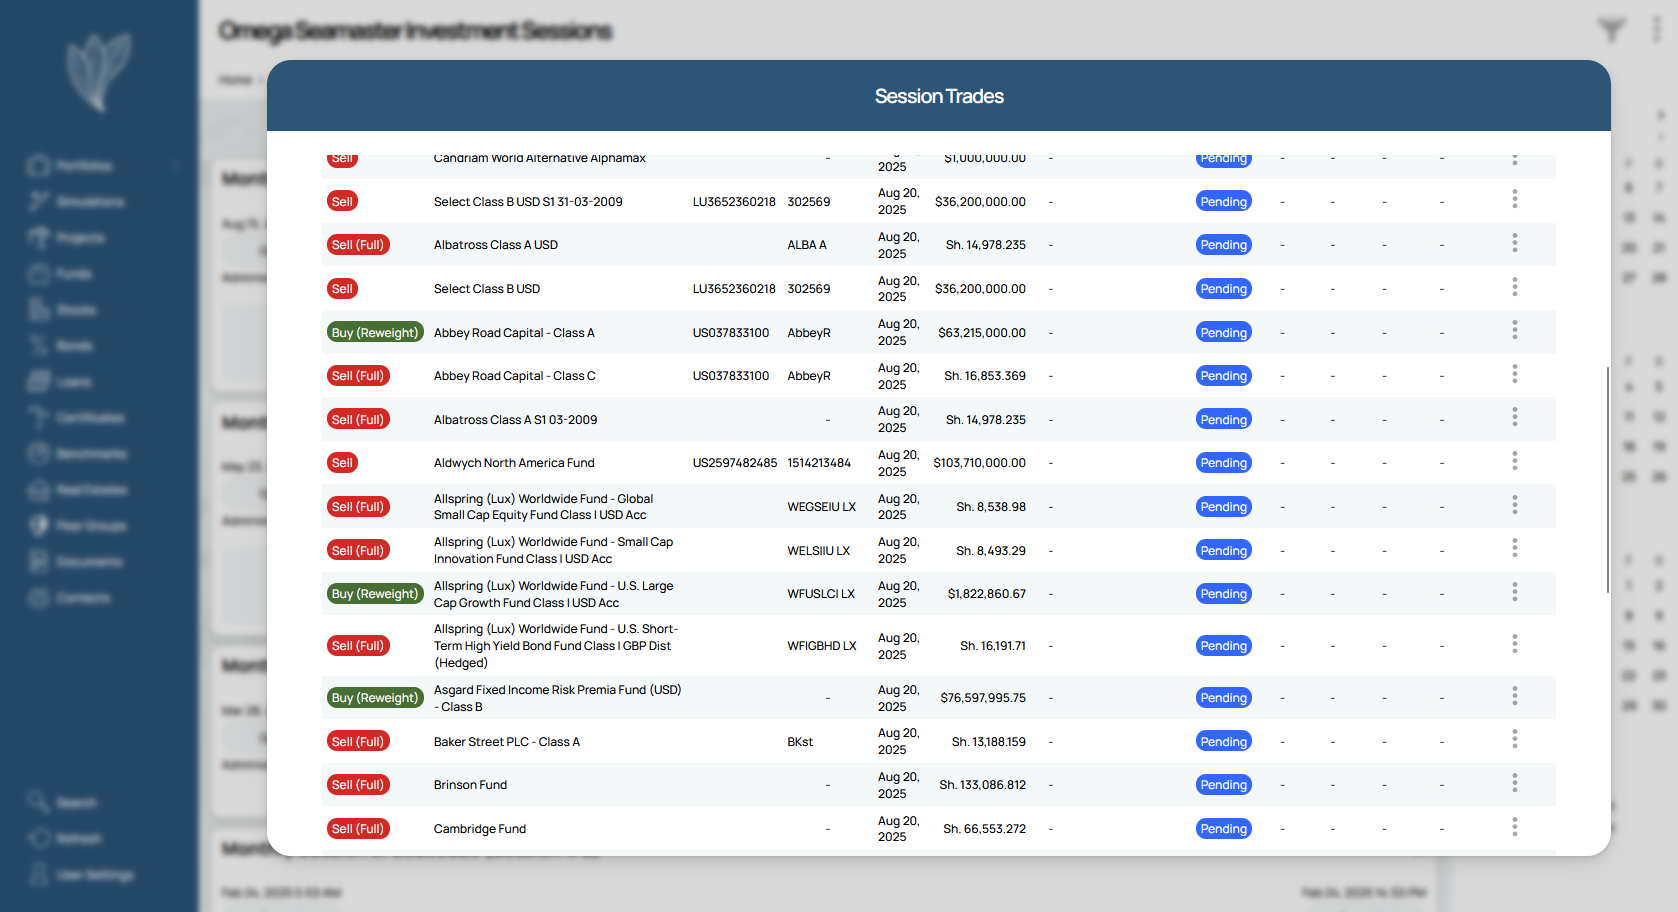Click the Albatross Class A S1 03-2009 fund name
Viewport: 1678px width, 912px height.
pyautogui.click(x=515, y=420)
